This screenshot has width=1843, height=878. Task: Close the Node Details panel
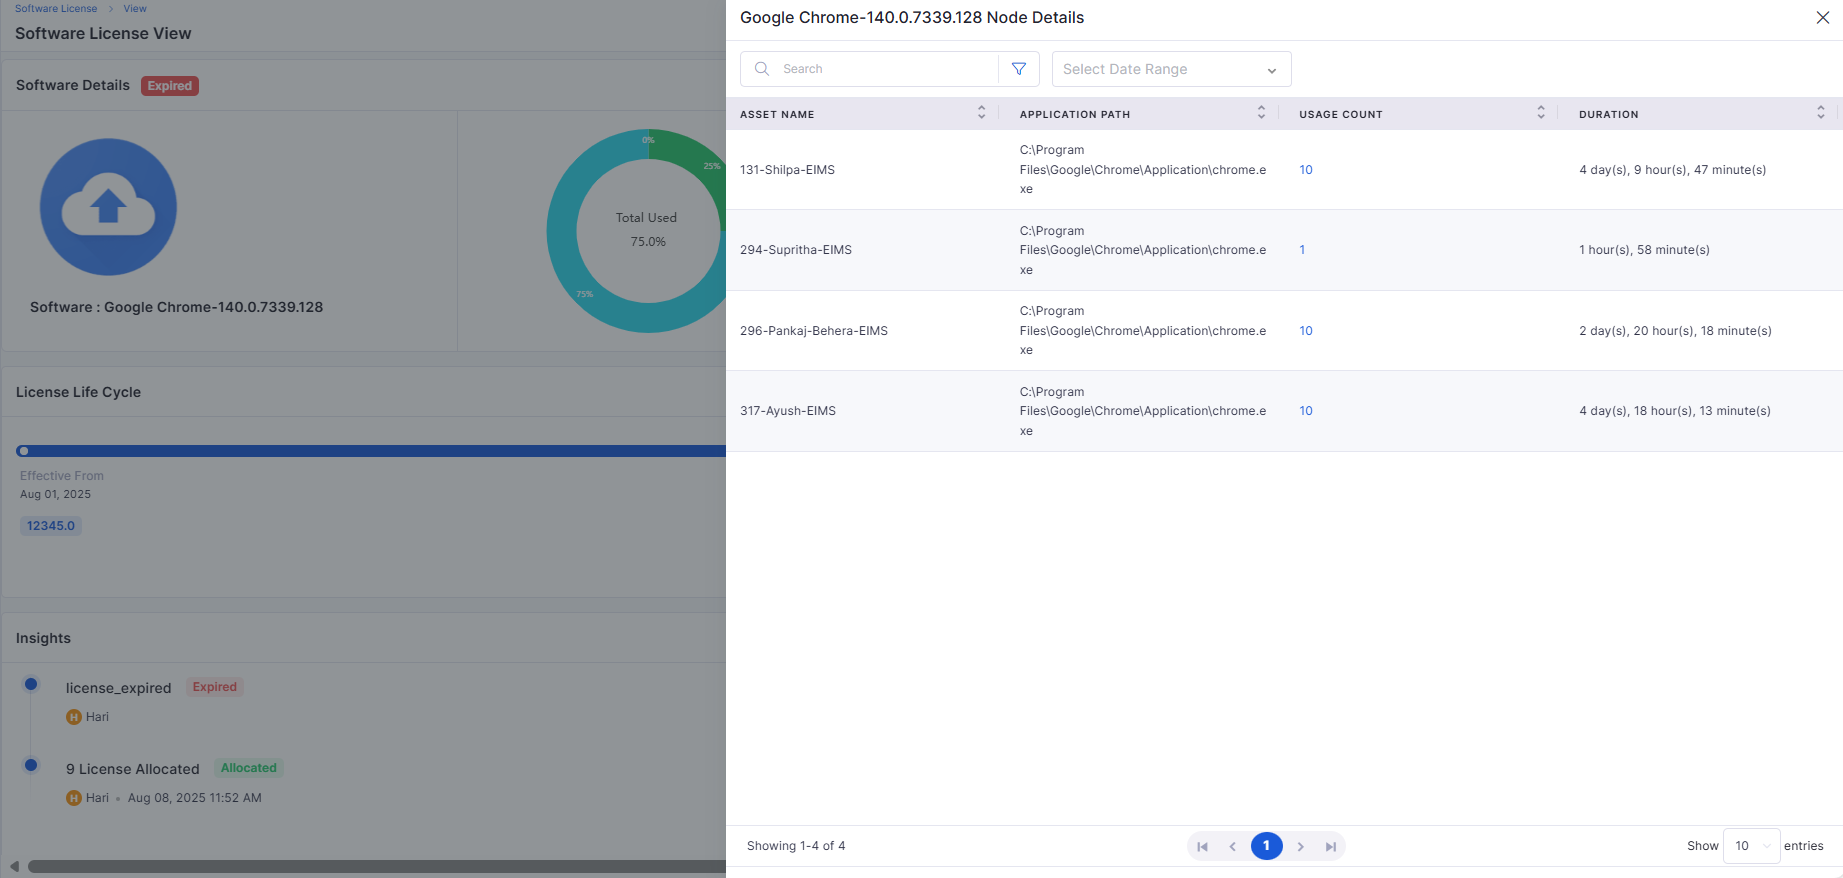pos(1822,18)
